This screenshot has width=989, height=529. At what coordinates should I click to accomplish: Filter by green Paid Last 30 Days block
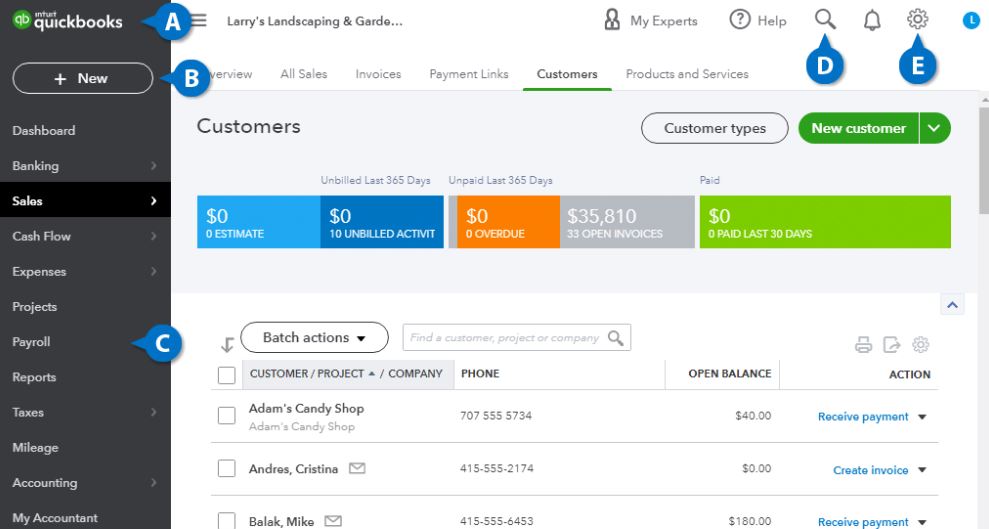825,222
